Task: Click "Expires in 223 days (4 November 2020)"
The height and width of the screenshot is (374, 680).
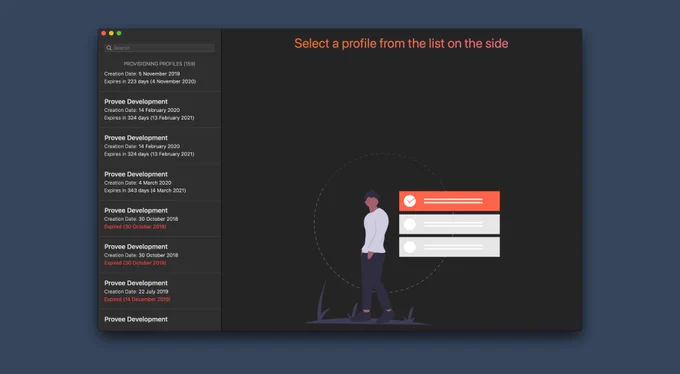Action: click(x=150, y=82)
